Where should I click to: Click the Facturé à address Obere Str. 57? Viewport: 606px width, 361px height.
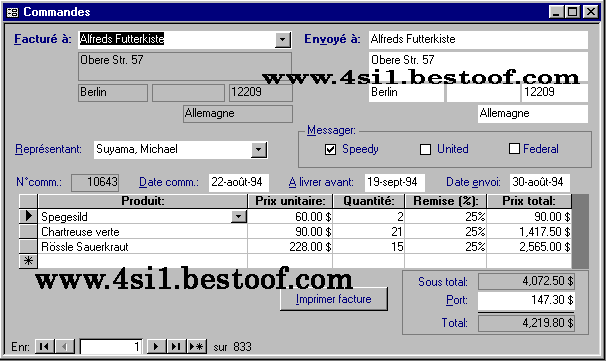click(x=185, y=66)
